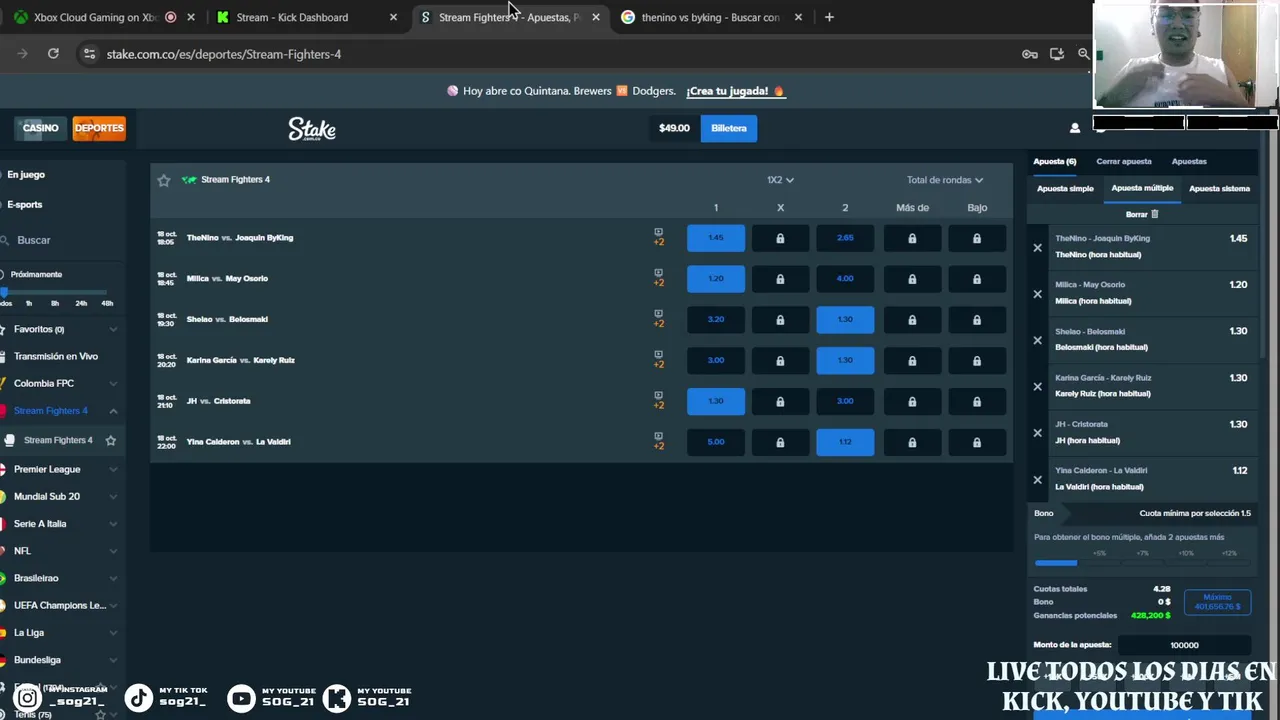Toggle TheNino 1.45 odds selection
This screenshot has height=720, width=1280.
pos(716,238)
